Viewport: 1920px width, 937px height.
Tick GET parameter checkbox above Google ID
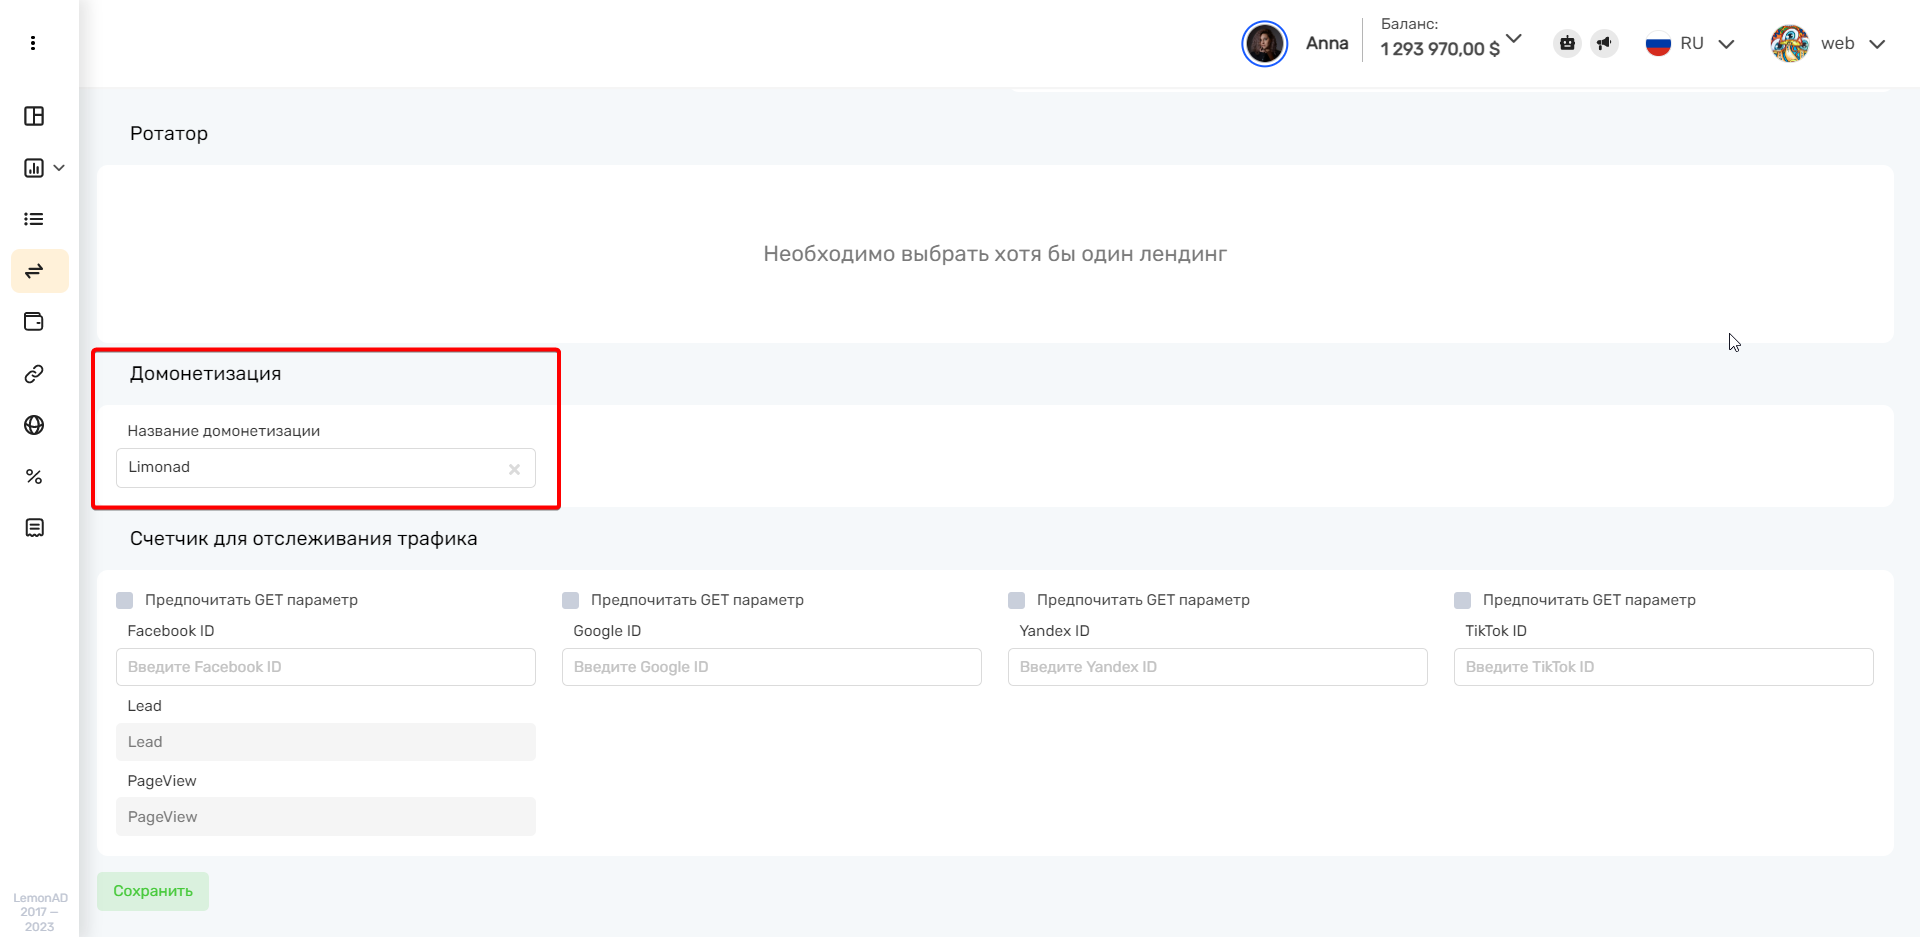[x=571, y=600]
